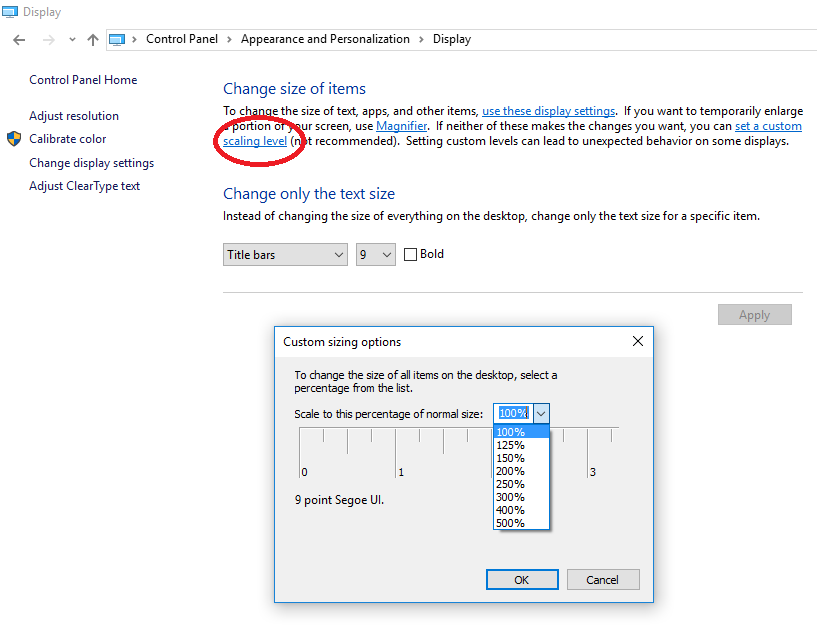Image resolution: width=817 pixels, height=641 pixels.
Task: Select 125% from the scale list
Action: click(x=521, y=445)
